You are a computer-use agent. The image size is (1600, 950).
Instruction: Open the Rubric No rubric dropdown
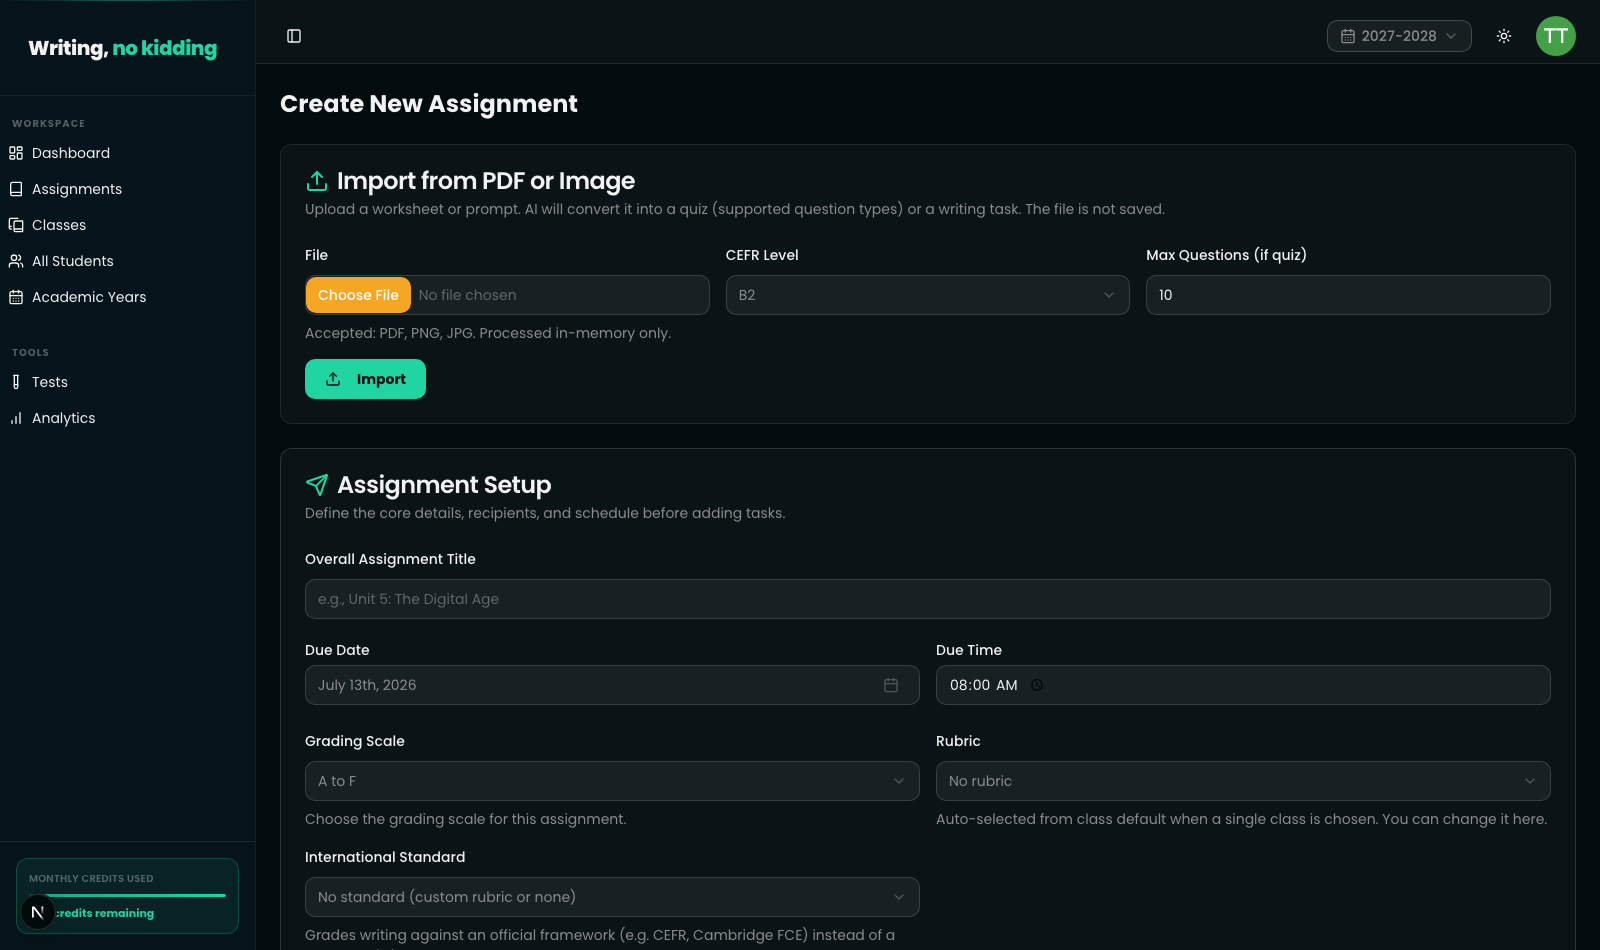click(1243, 781)
